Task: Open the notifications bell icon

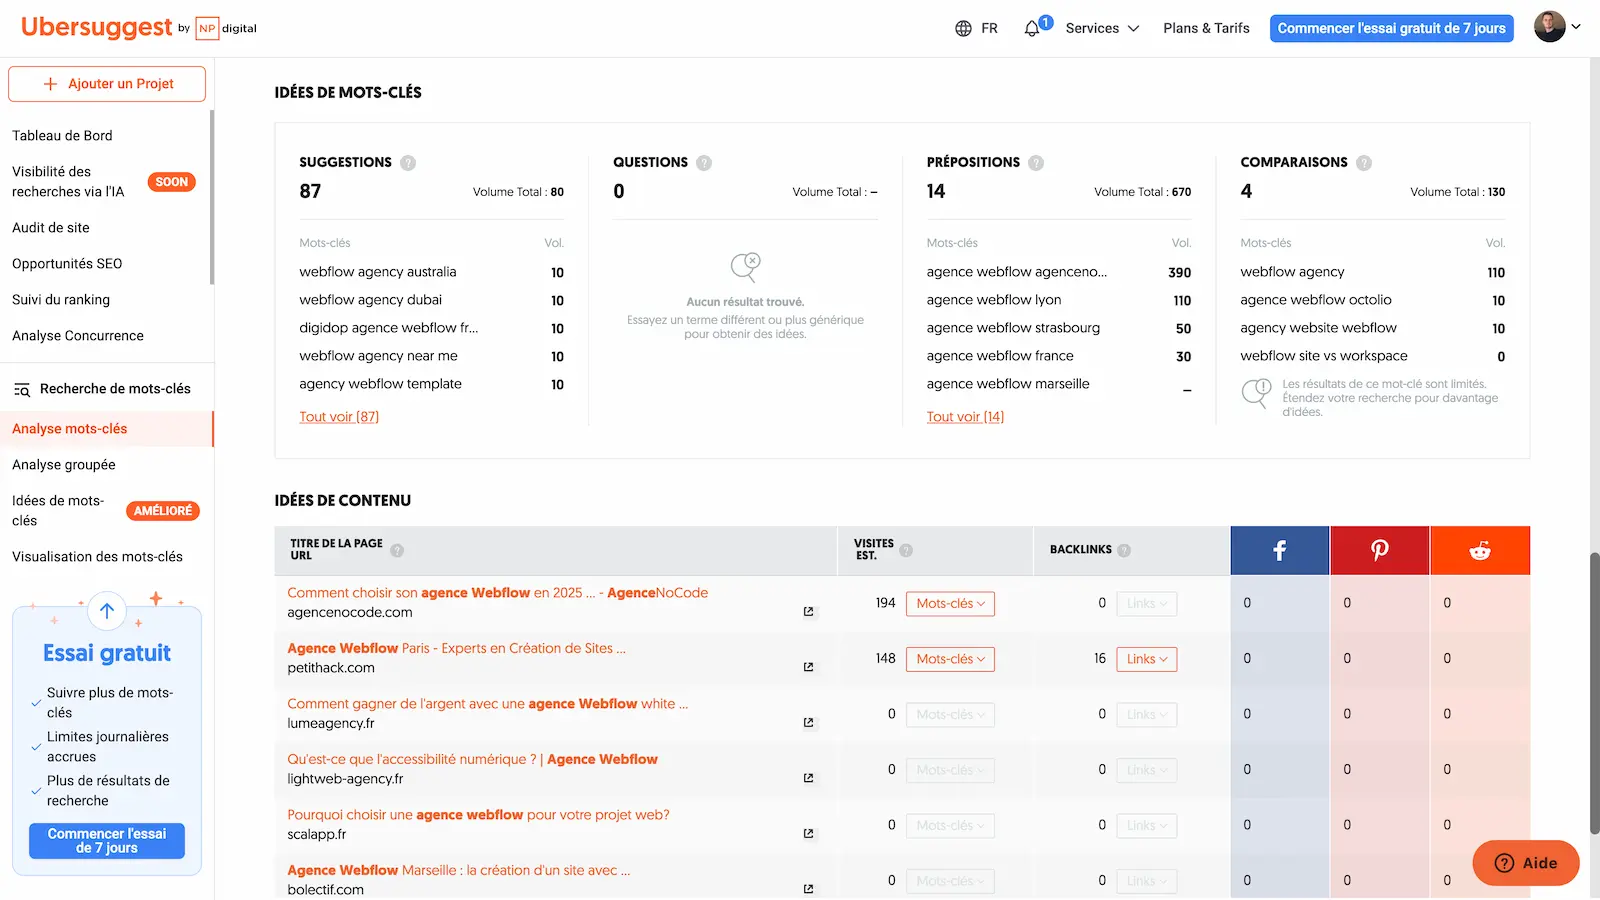Action: tap(1032, 29)
